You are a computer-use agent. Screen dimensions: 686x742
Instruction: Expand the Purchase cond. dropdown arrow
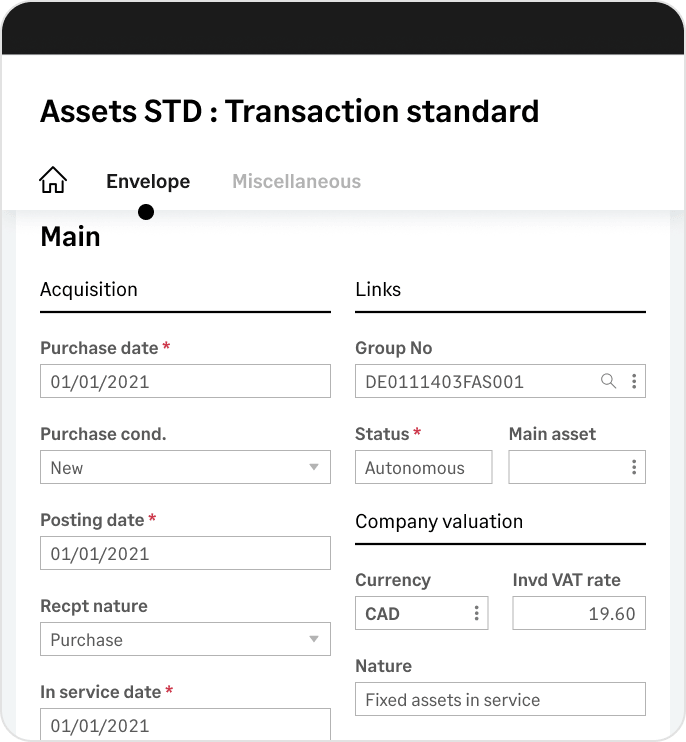(314, 467)
